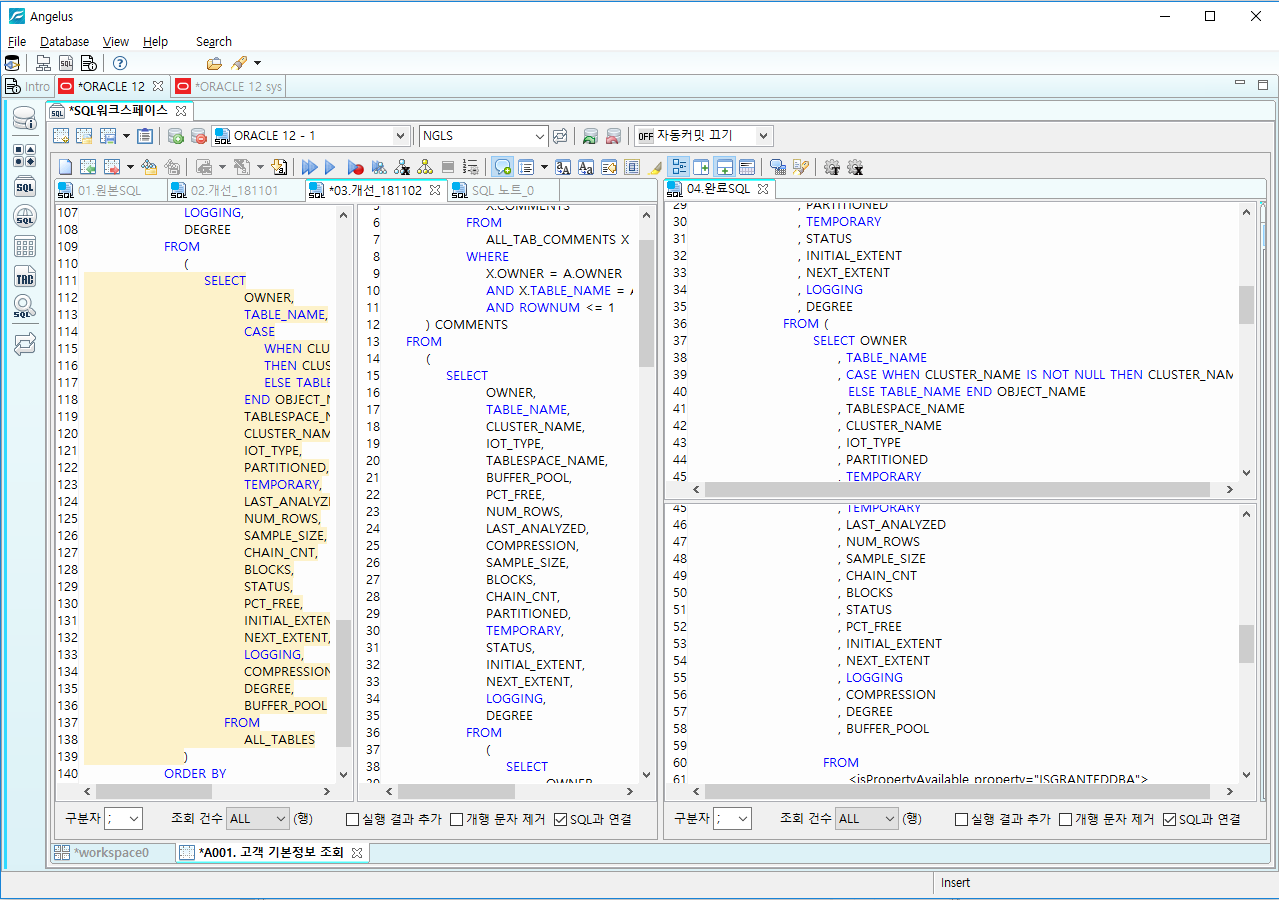Click the gear with T settings icon
This screenshot has width=1279, height=900.
coord(832,167)
